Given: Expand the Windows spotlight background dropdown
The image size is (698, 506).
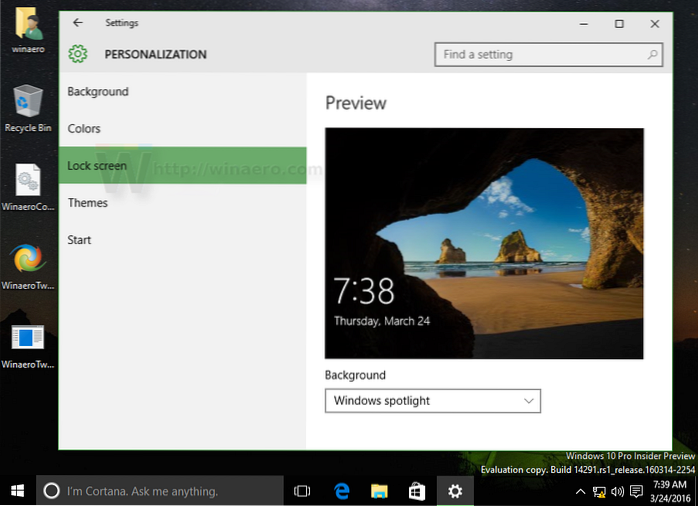Looking at the screenshot, I should pyautogui.click(x=432, y=401).
